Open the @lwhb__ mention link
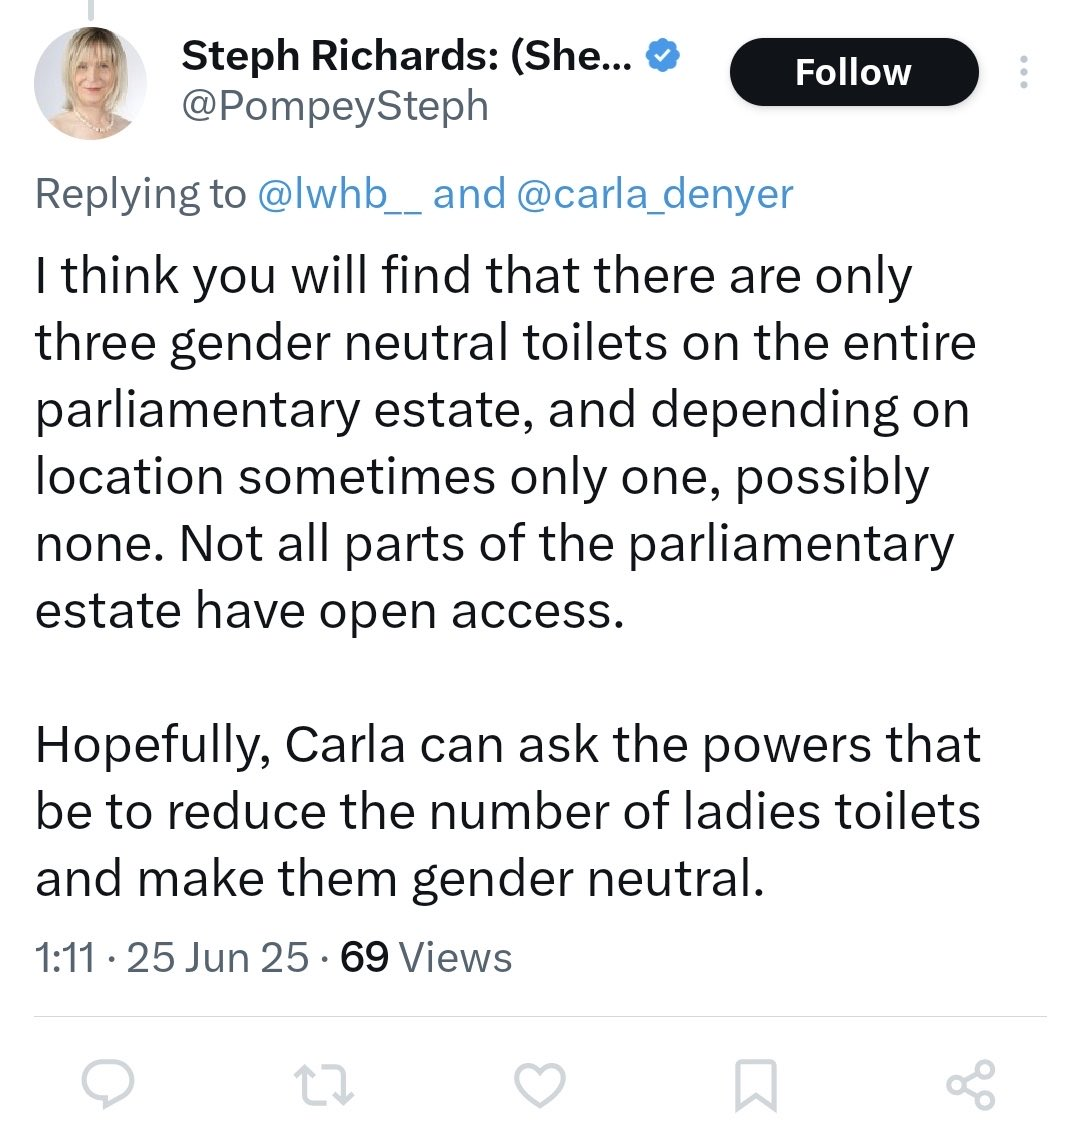This screenshot has height=1138, width=1080. click(340, 193)
